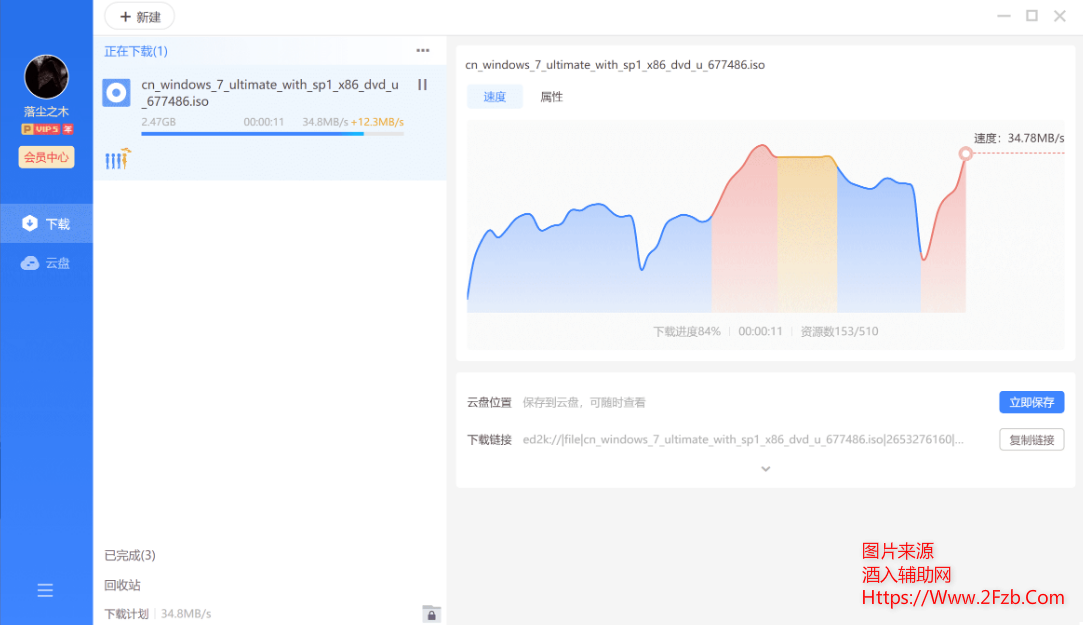The width and height of the screenshot is (1083, 625).
Task: Click the download progress bar
Action: [272, 133]
